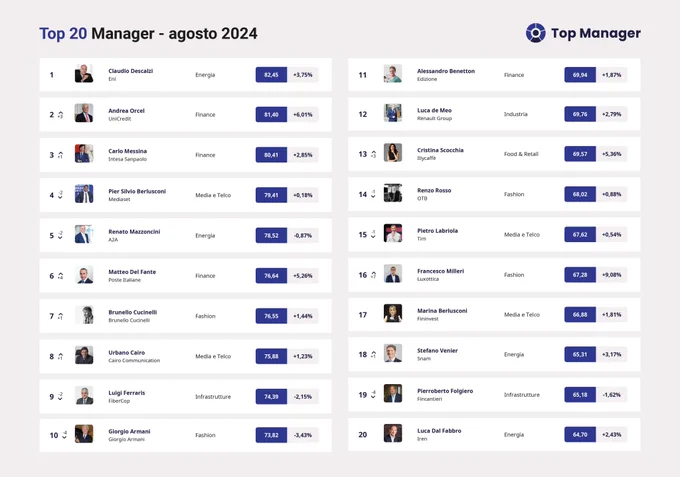Click the name Claudio Descalzi
This screenshot has width=680, height=477.
click(x=131, y=71)
